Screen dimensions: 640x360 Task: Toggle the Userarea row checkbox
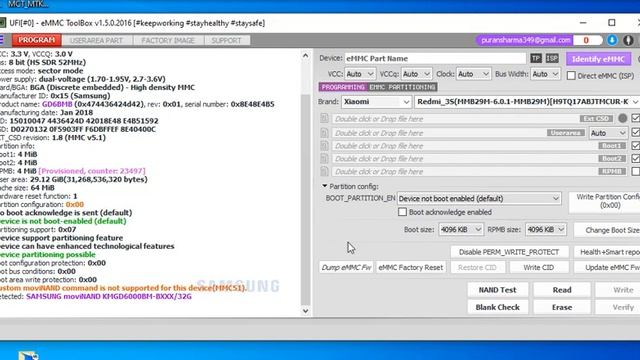(636, 133)
